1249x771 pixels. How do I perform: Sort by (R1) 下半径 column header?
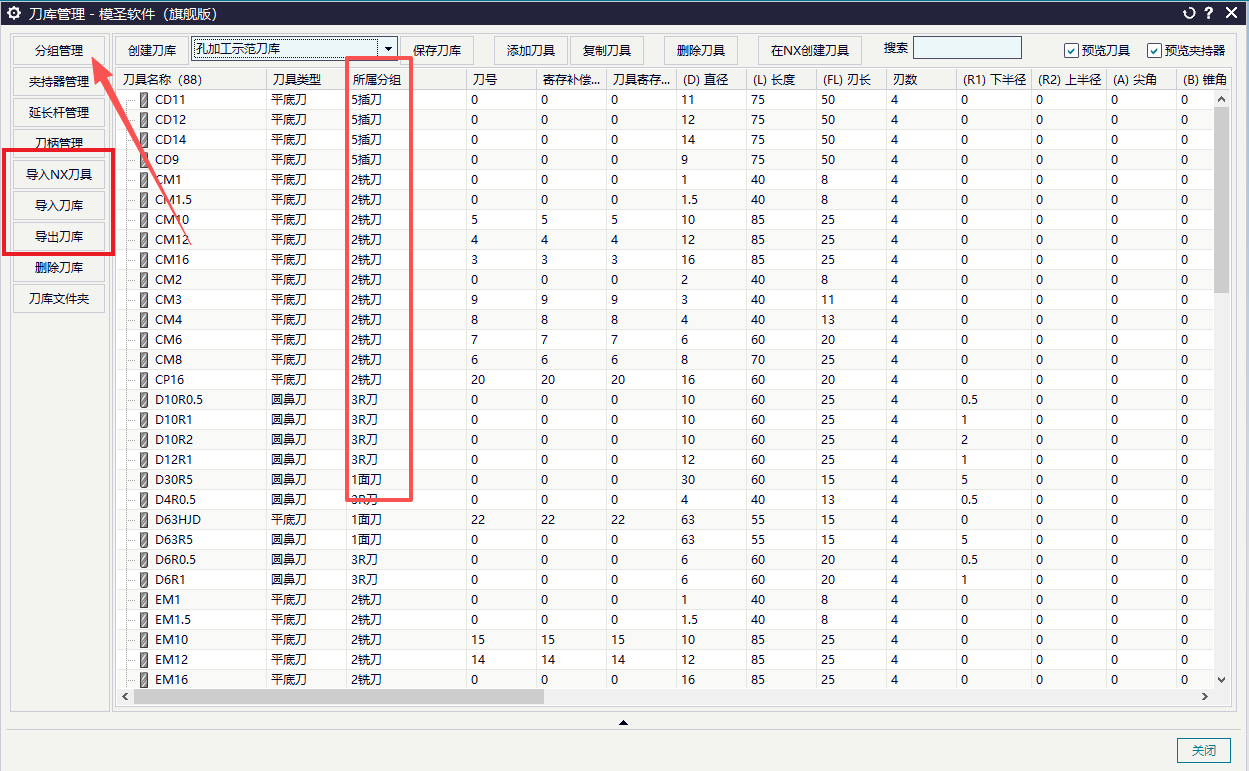pyautogui.click(x=993, y=79)
